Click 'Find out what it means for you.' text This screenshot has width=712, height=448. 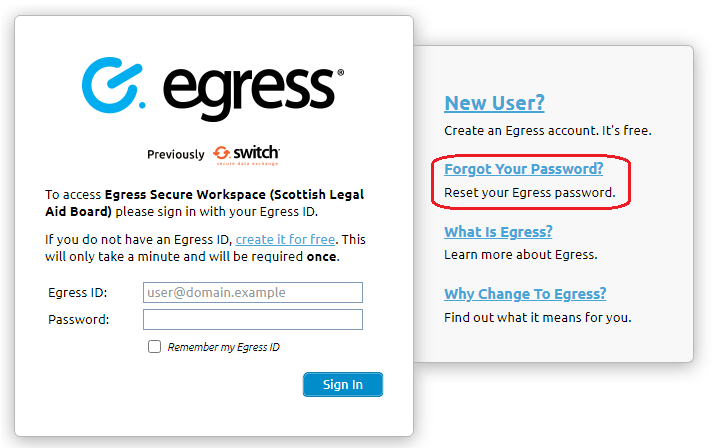538,317
